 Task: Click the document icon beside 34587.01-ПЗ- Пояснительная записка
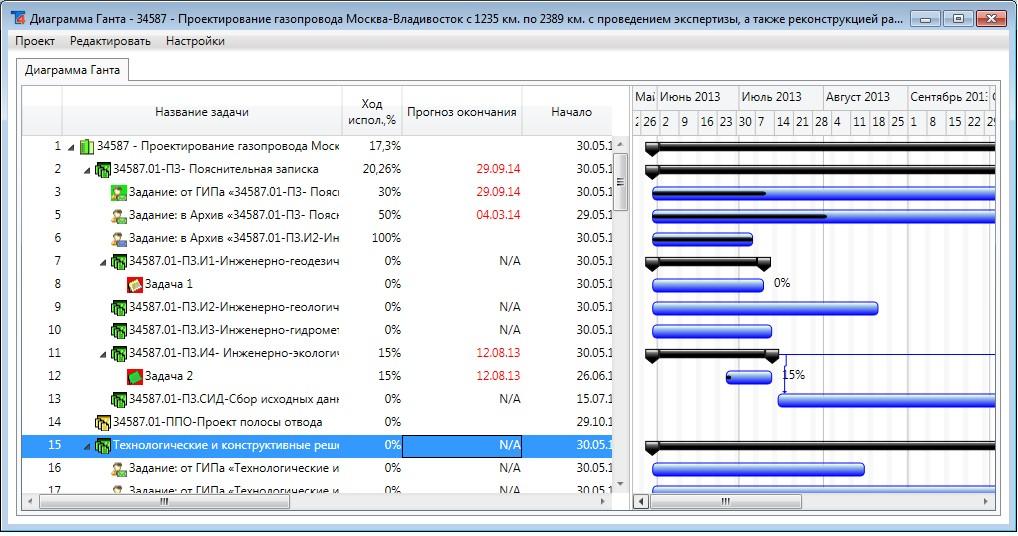tap(103, 170)
